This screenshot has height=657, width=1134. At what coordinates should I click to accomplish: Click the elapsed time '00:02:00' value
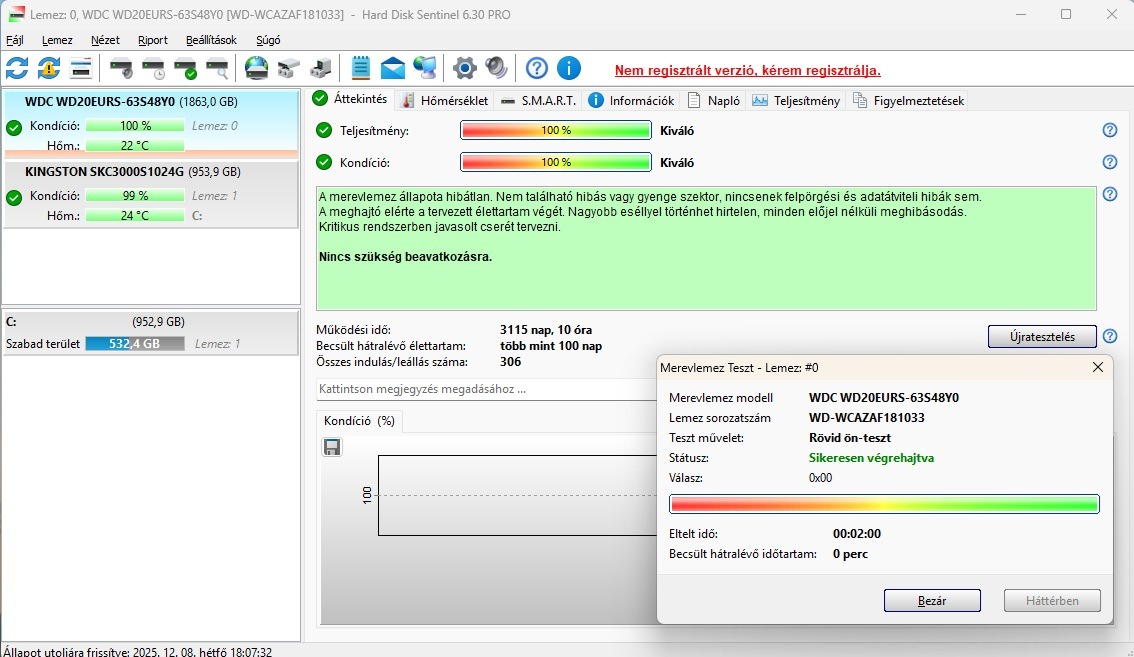click(x=856, y=534)
